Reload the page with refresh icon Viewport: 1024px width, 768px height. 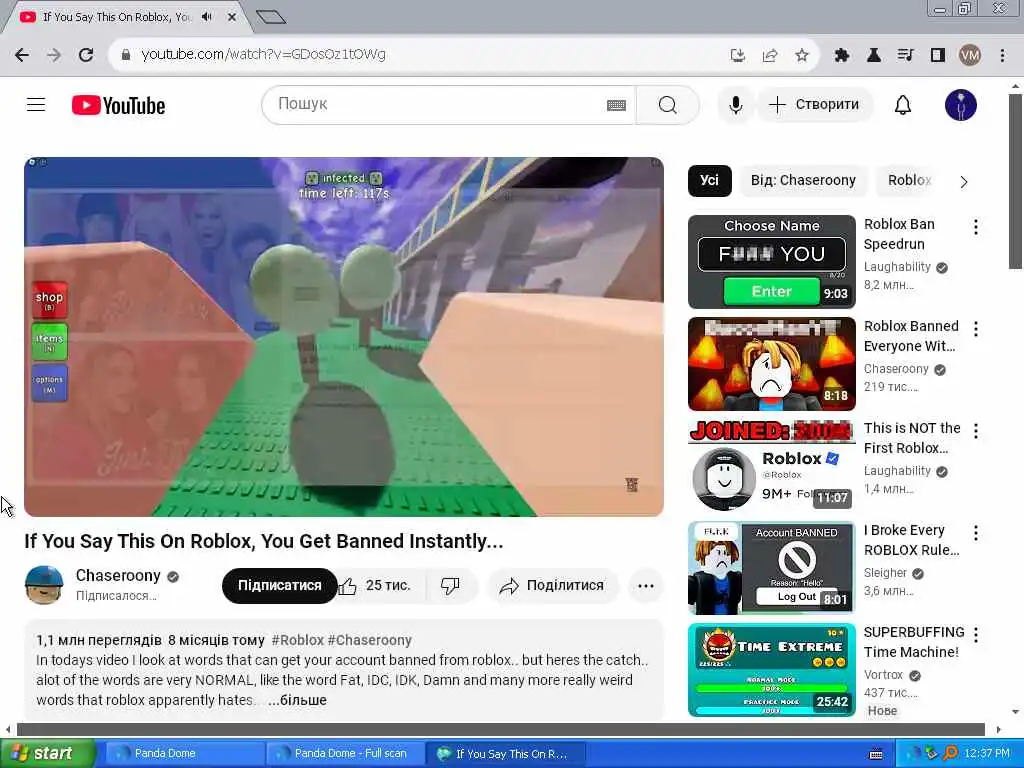pos(86,55)
